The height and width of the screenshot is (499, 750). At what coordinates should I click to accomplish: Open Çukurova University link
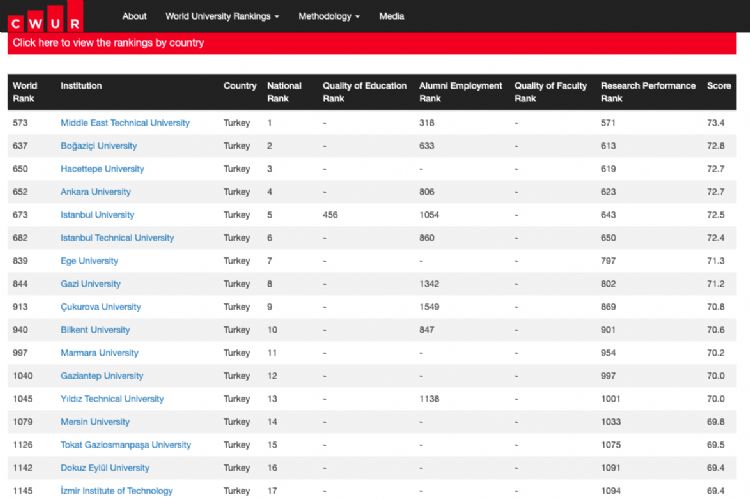(x=101, y=307)
